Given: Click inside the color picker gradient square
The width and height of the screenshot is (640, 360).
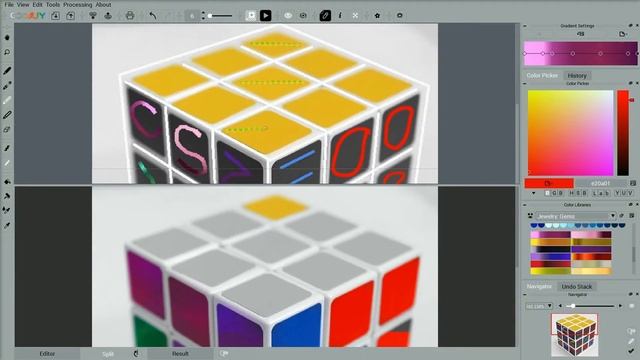Looking at the screenshot, I should [x=570, y=133].
